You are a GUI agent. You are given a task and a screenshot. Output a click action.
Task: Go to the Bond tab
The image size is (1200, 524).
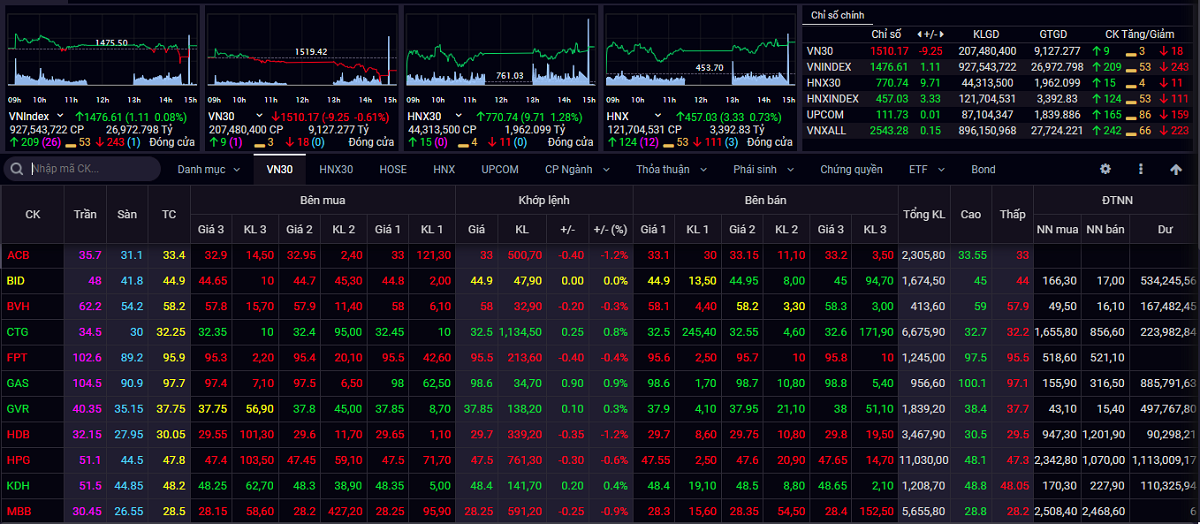point(983,169)
